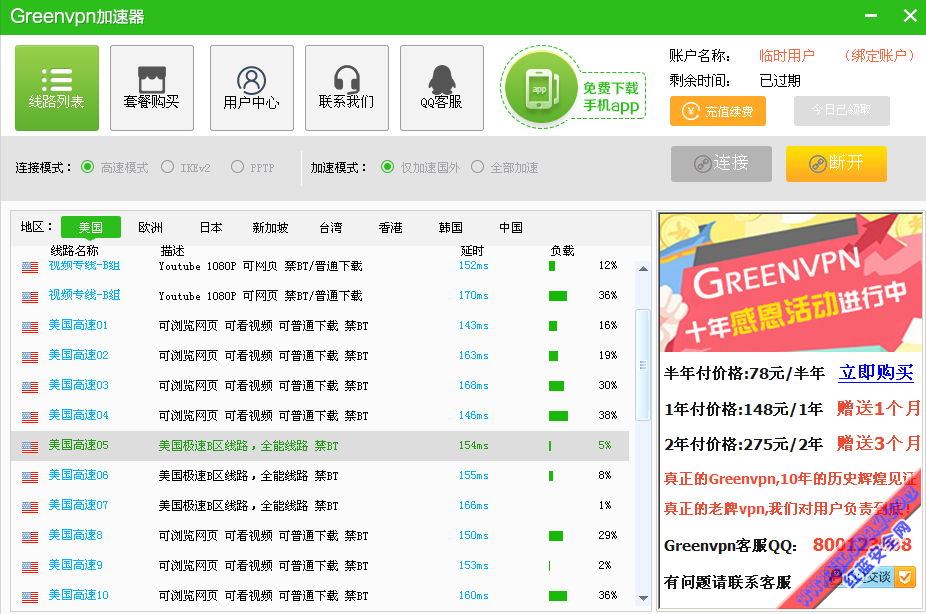Open the 用户中心 user center
Viewport: 926px width, 614px height.
(252, 88)
